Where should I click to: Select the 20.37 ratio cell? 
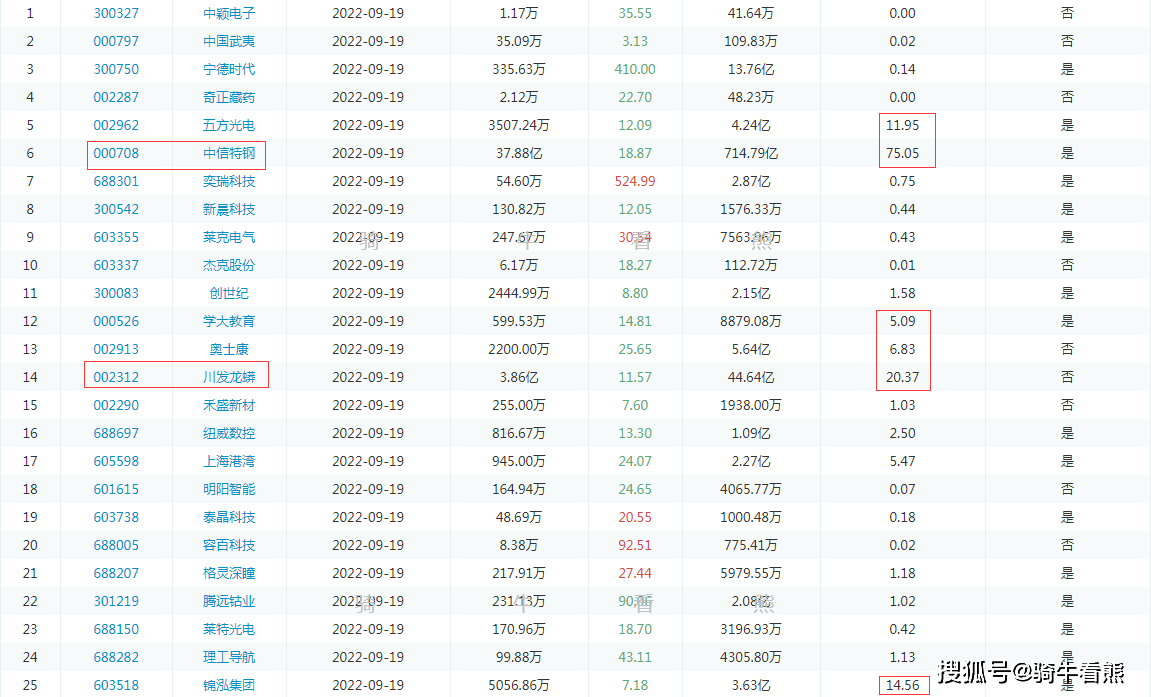point(902,377)
